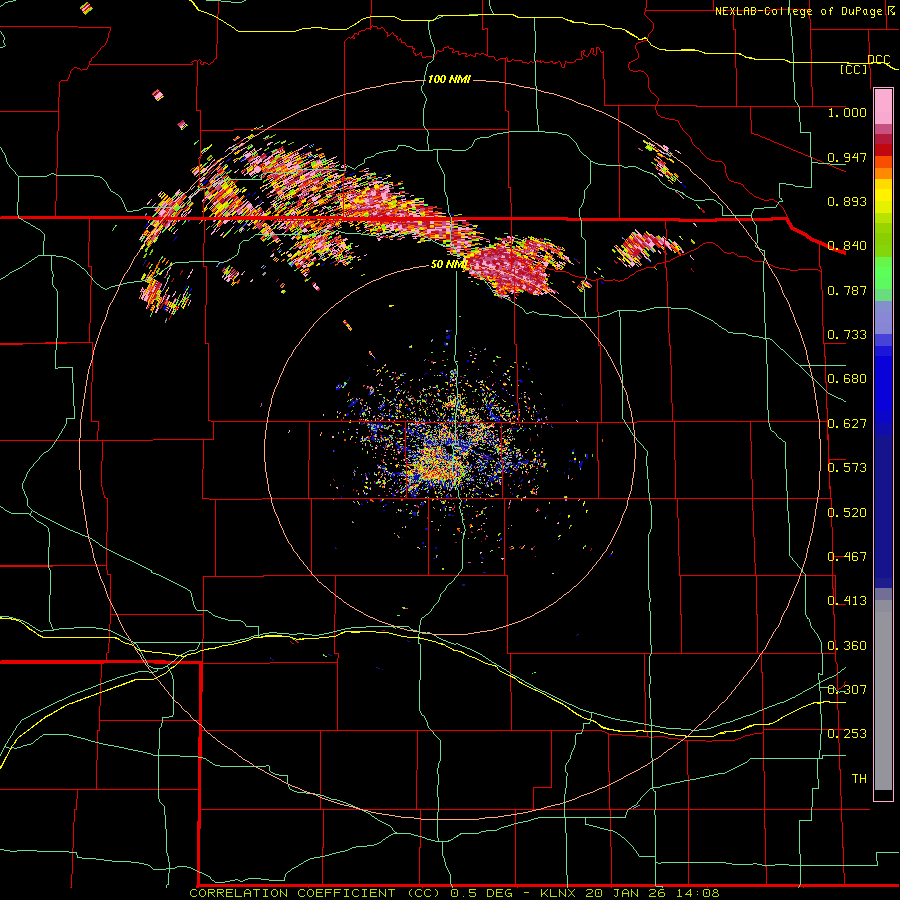Click the 0.680 scale value
The height and width of the screenshot is (900, 900).
coord(847,379)
